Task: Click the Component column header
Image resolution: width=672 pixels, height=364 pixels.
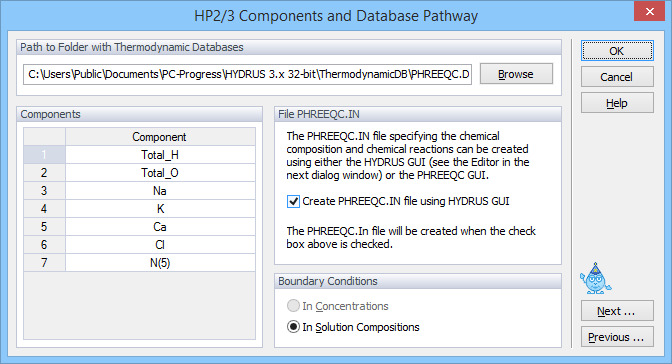Action: 160,137
